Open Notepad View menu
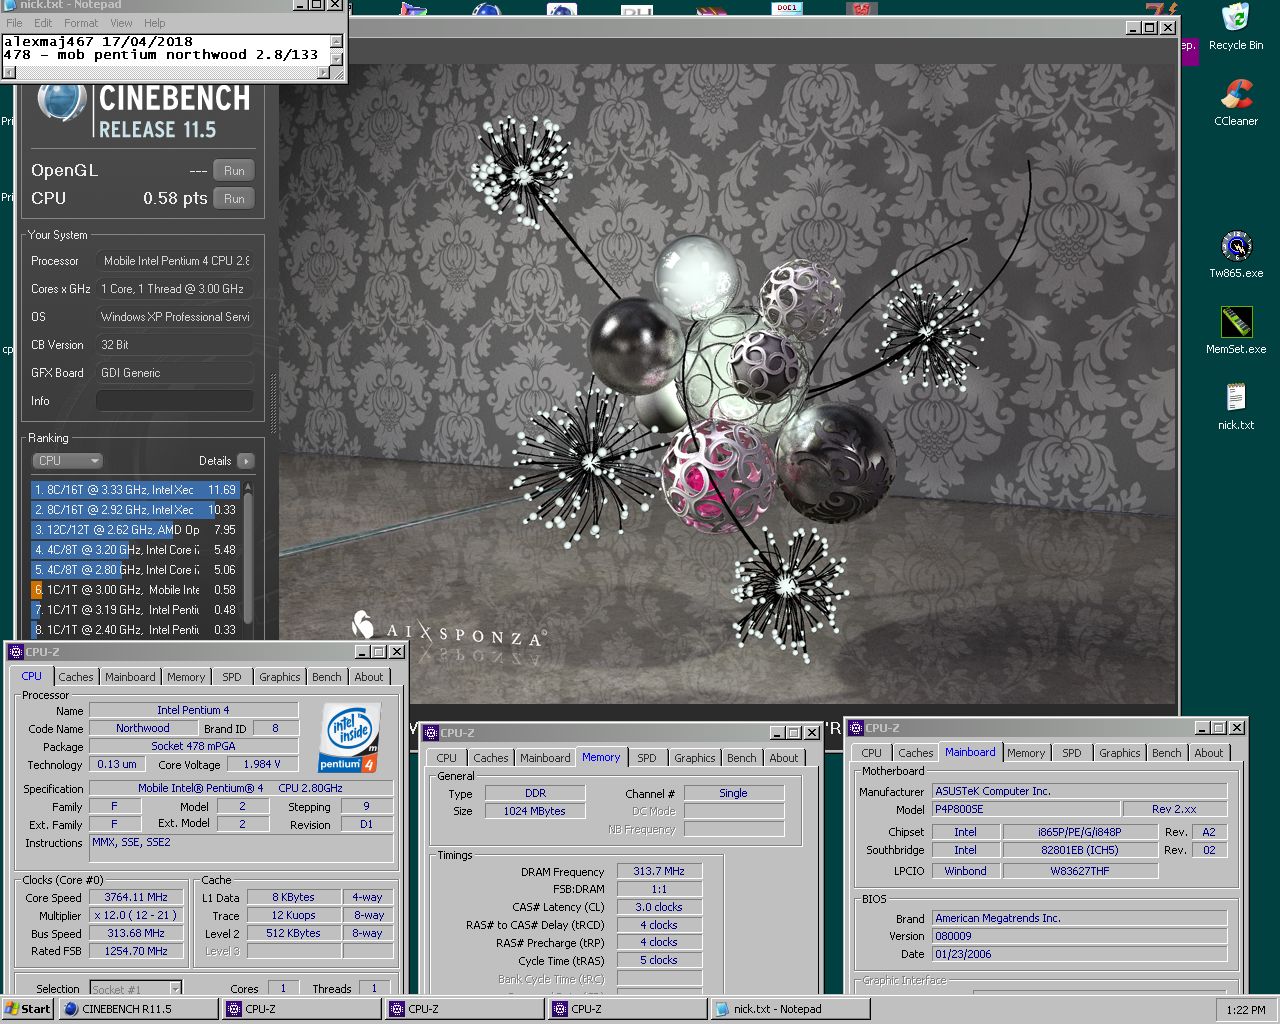Viewport: 1280px width, 1024px height. point(121,23)
